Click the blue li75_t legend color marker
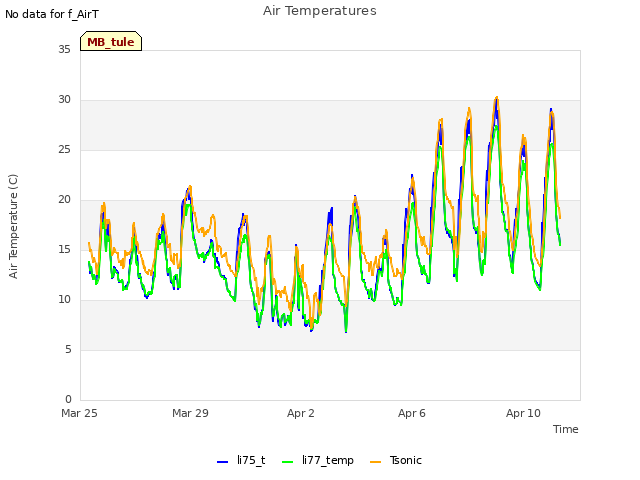 222,462
